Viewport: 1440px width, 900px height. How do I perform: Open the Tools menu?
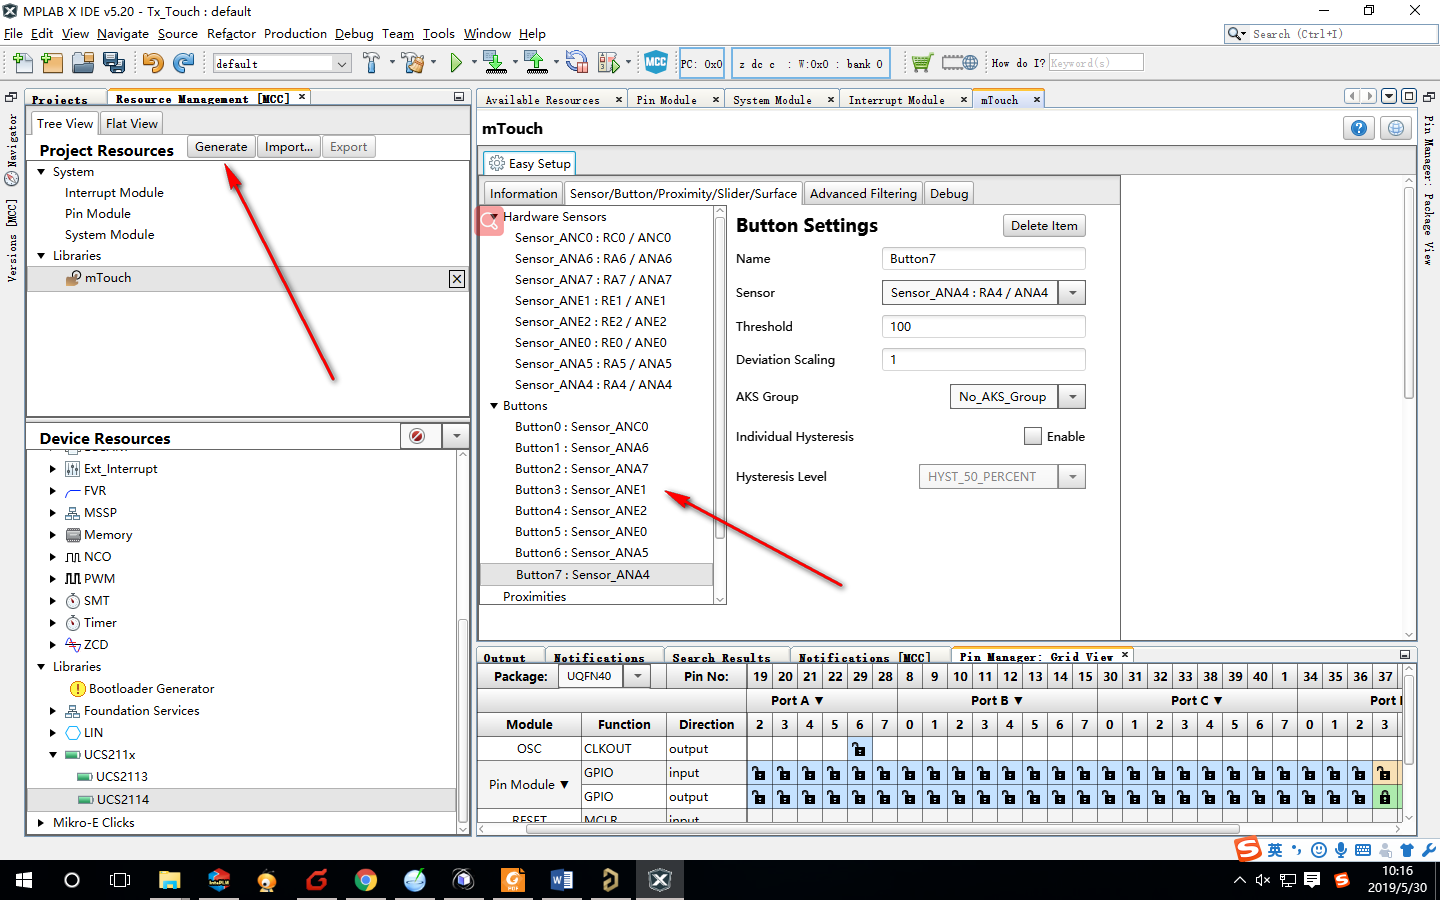pos(438,34)
